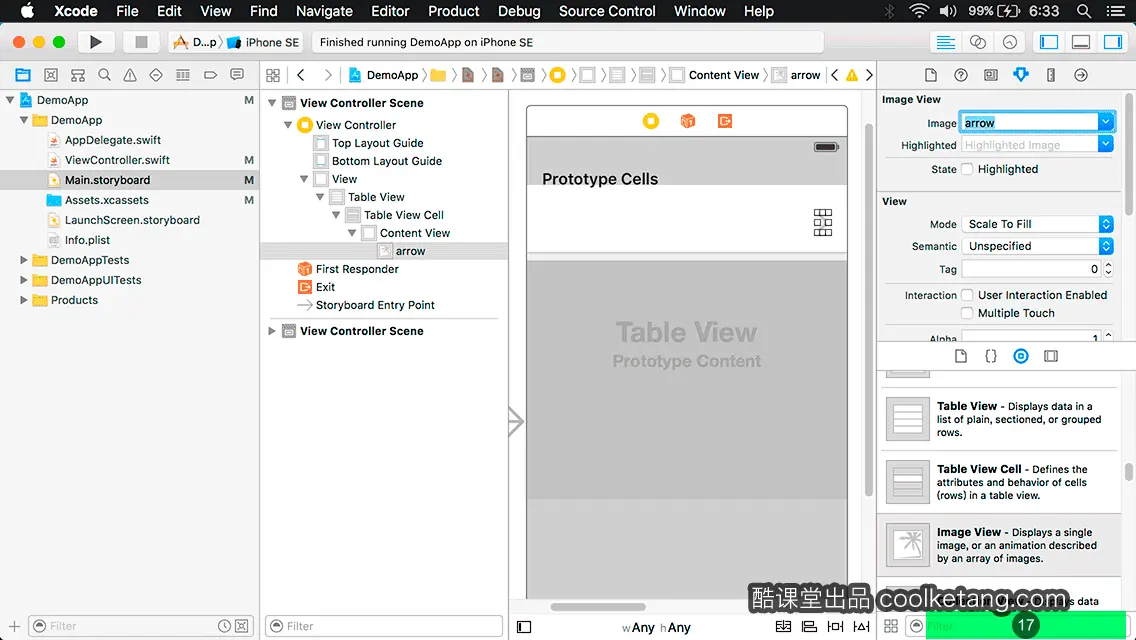Show the Standard editor

pyautogui.click(x=945, y=42)
